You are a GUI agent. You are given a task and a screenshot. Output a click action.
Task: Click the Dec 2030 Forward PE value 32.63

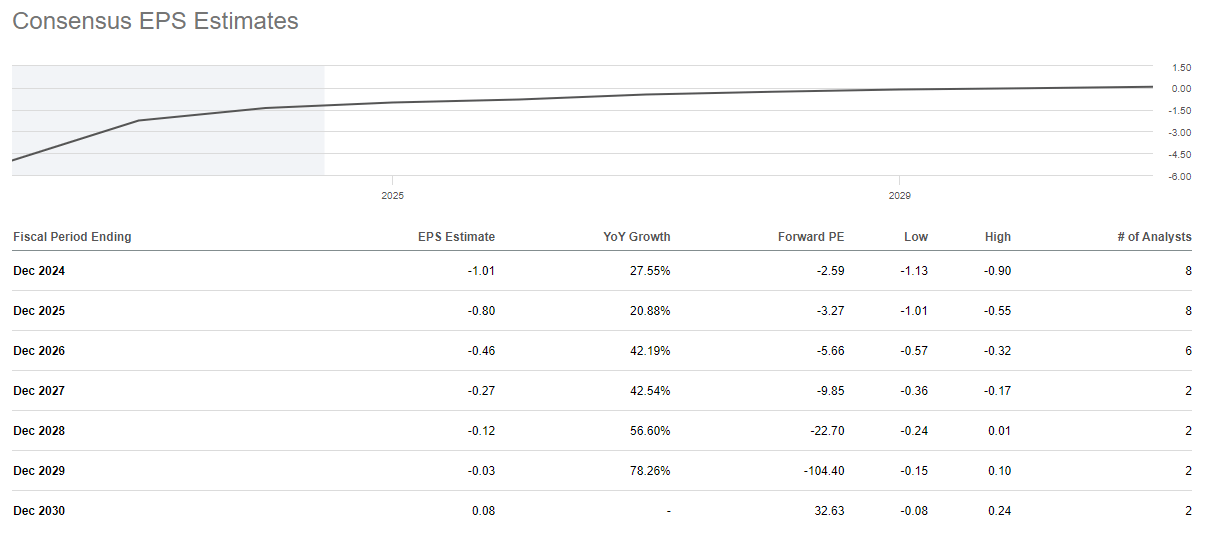click(x=828, y=511)
